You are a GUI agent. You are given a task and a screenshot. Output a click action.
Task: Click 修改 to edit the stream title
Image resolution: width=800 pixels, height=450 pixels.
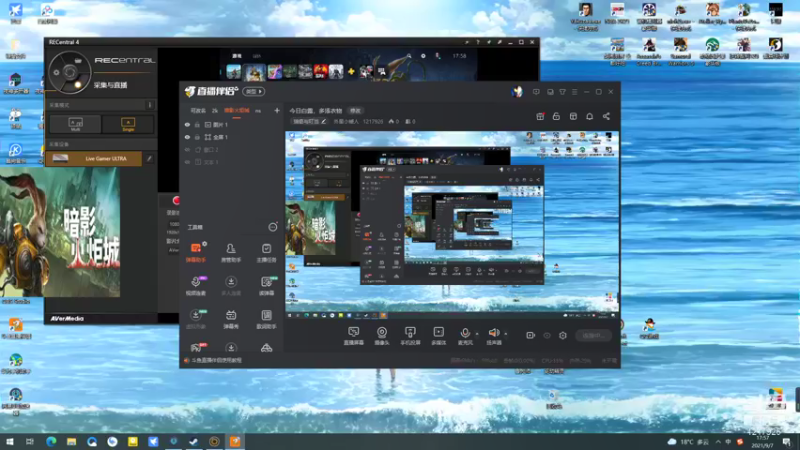click(x=355, y=111)
